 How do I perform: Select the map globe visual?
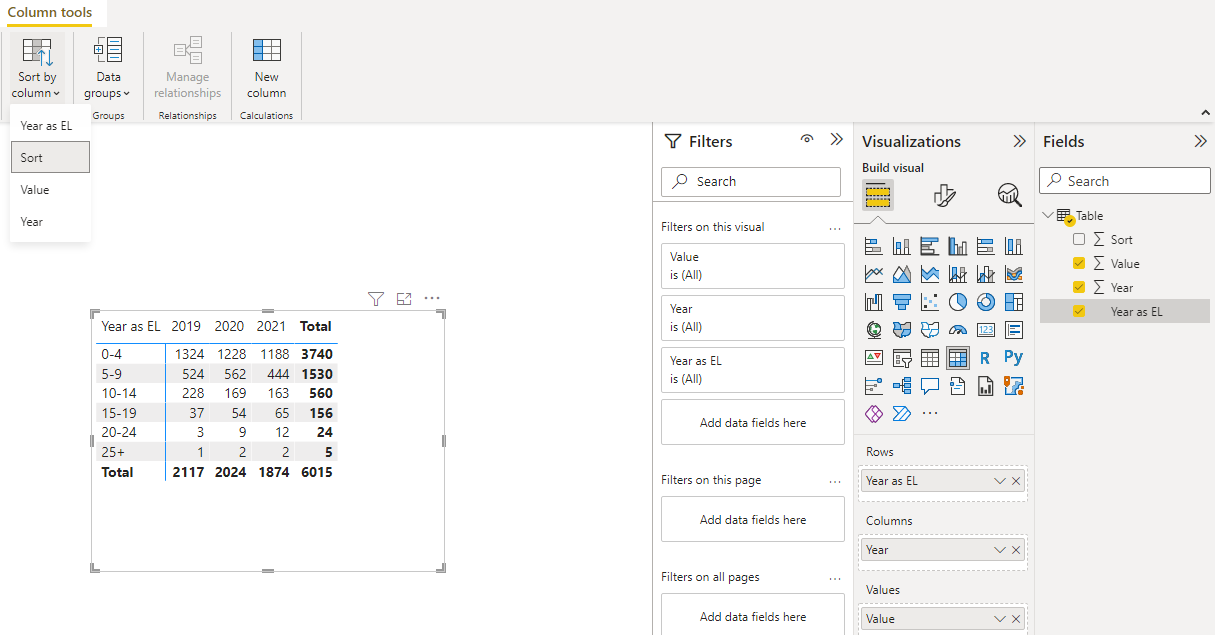click(x=873, y=330)
